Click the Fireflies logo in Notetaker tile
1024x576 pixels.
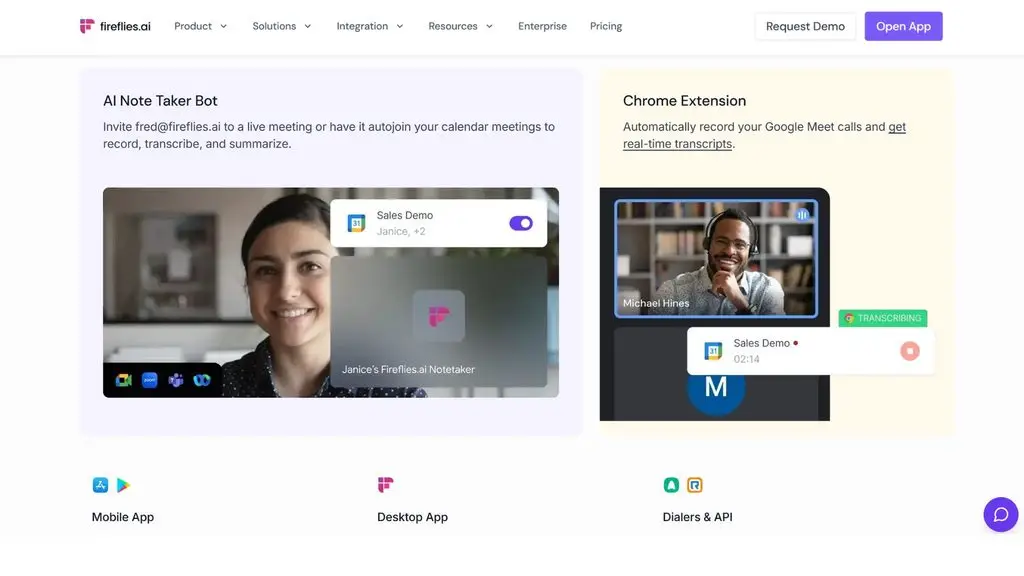coord(439,316)
